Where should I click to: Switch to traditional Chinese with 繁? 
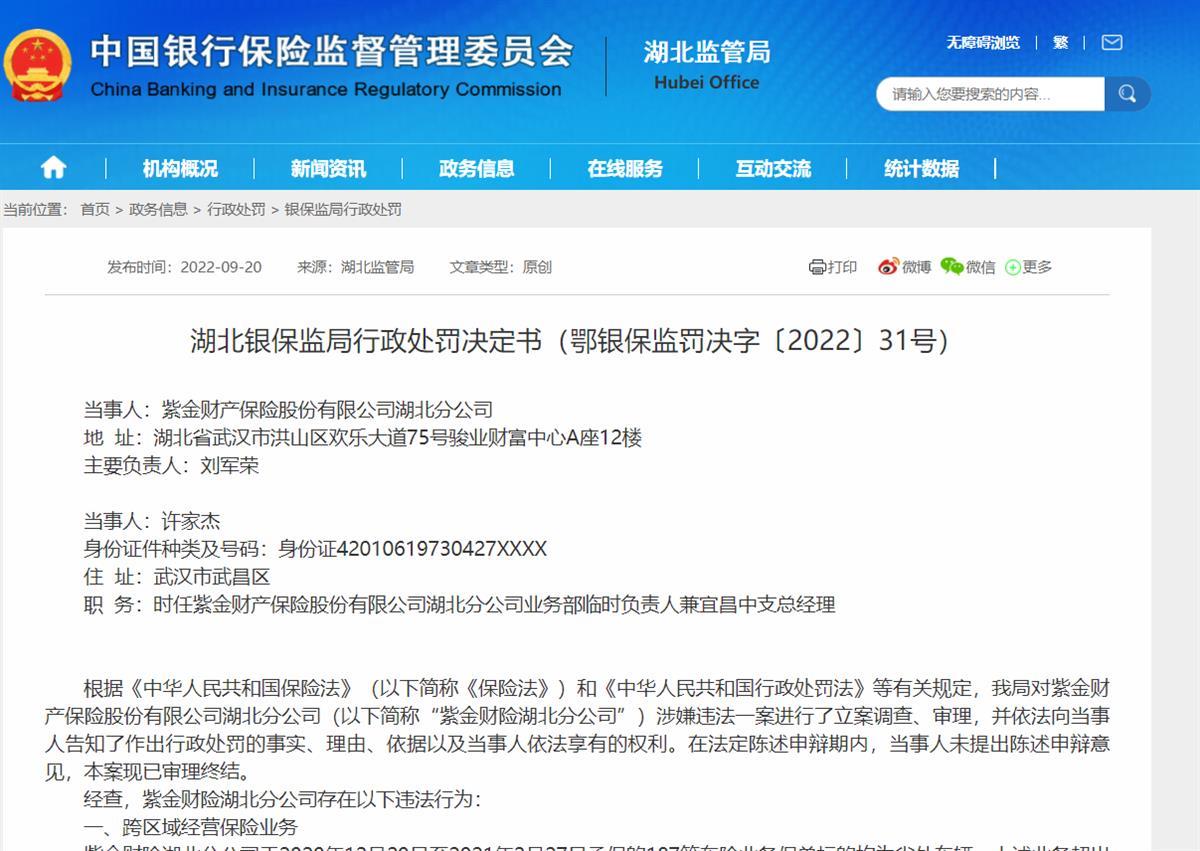[x=1060, y=42]
